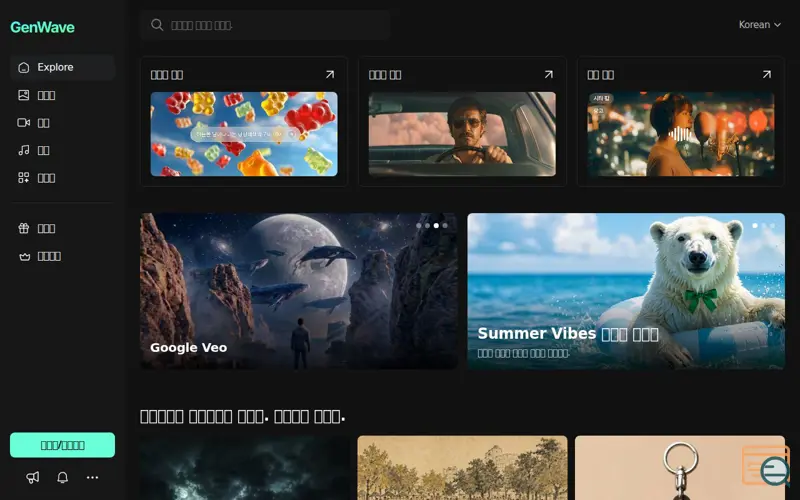This screenshot has height=500, width=800.
Task: Select second carousel dot on Summer Vibes banner
Action: click(x=764, y=226)
